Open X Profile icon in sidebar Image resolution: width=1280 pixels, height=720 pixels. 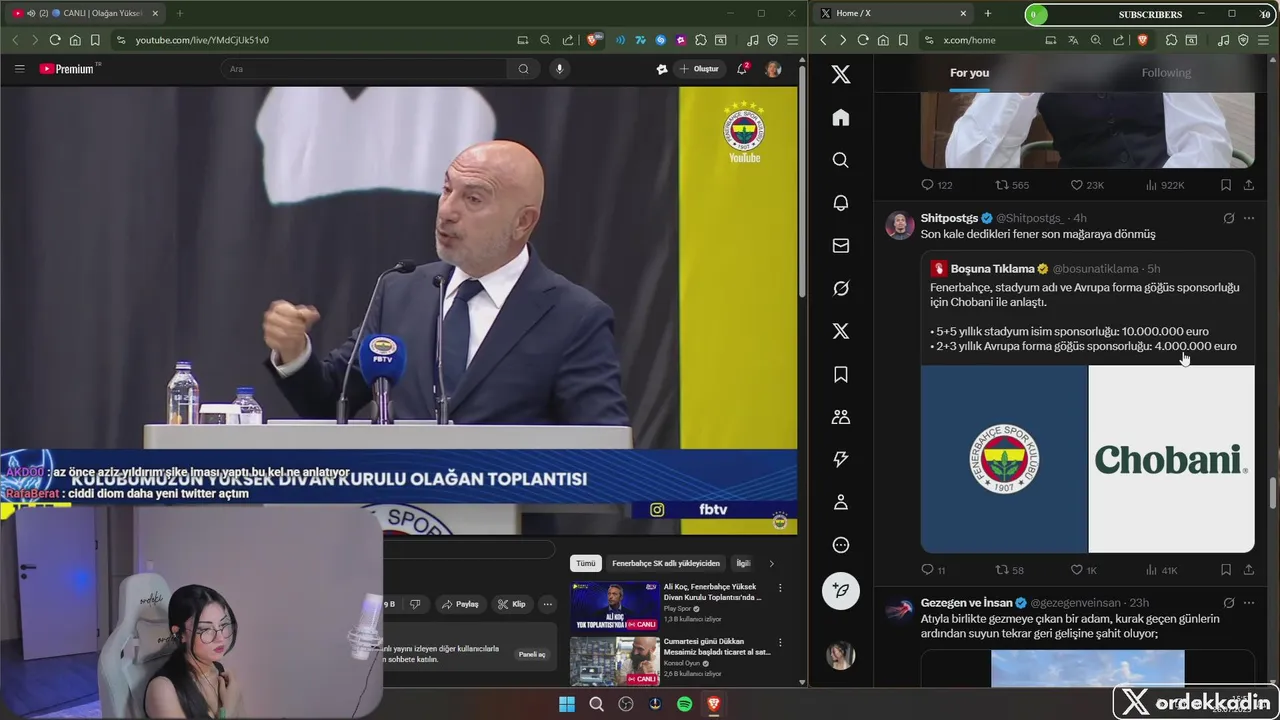[841, 502]
